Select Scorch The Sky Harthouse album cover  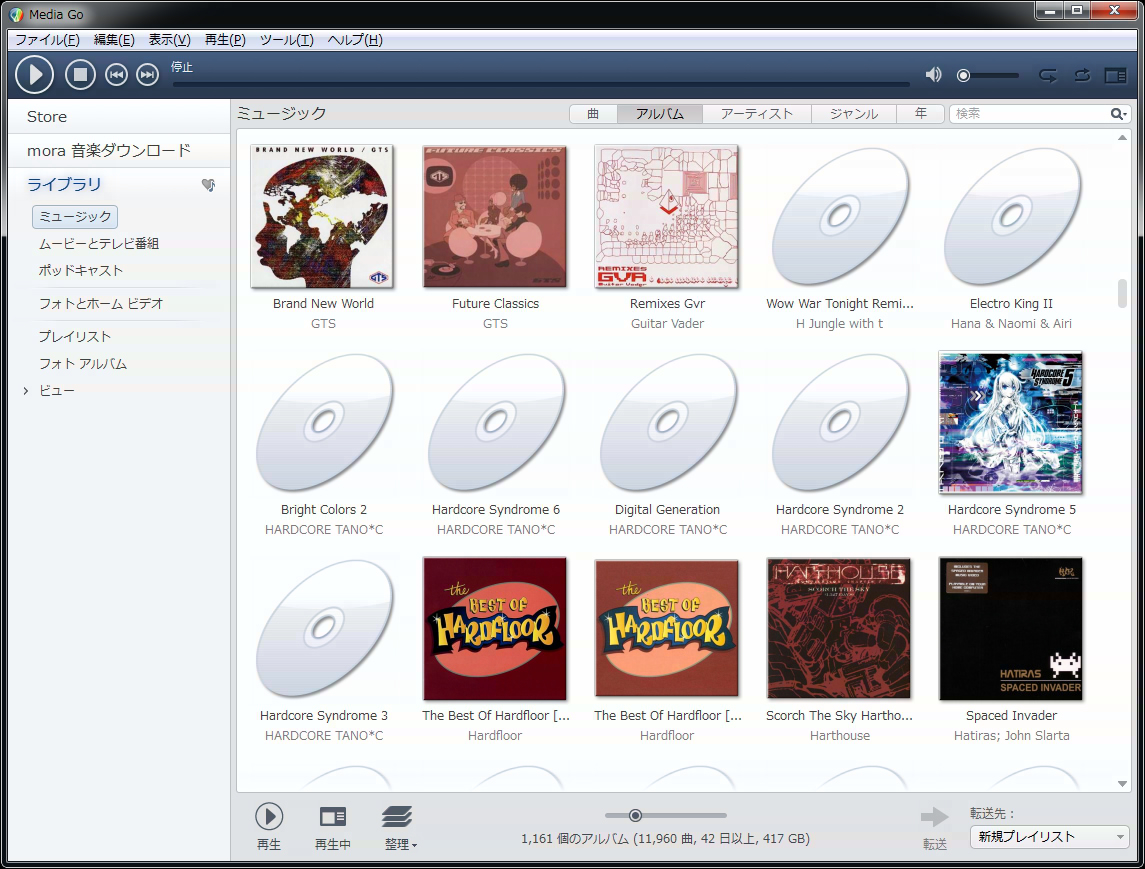[x=839, y=629]
